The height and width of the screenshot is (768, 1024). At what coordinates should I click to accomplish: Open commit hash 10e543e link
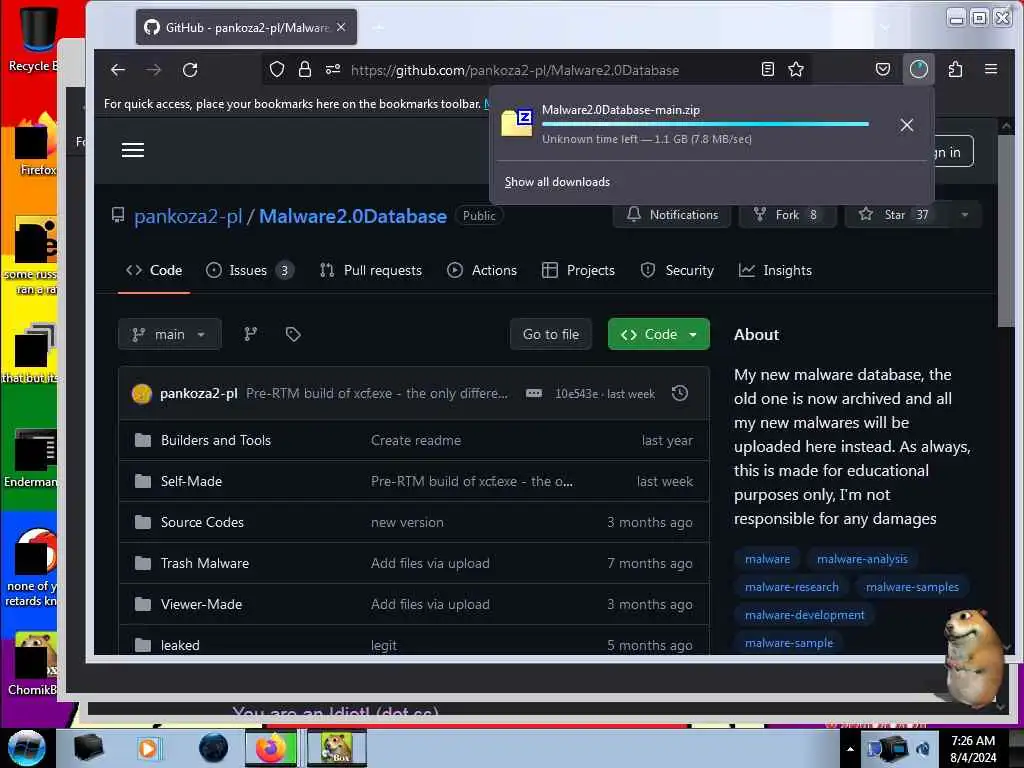click(x=576, y=394)
